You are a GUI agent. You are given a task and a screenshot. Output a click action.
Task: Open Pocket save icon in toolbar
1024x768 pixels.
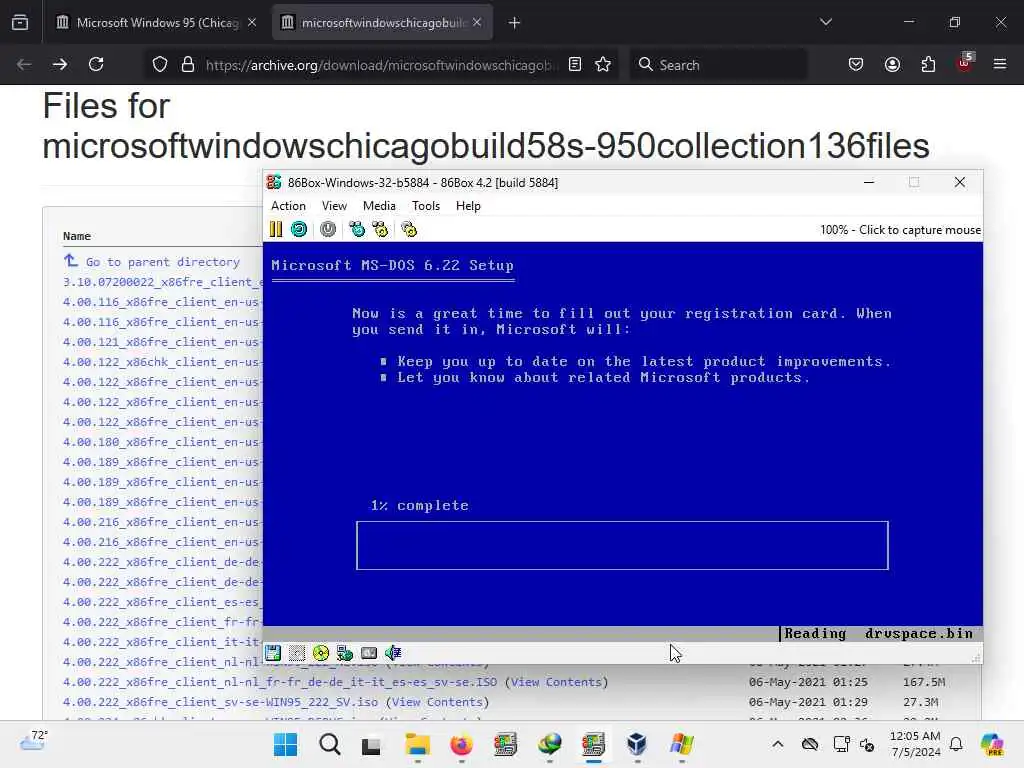coord(856,64)
